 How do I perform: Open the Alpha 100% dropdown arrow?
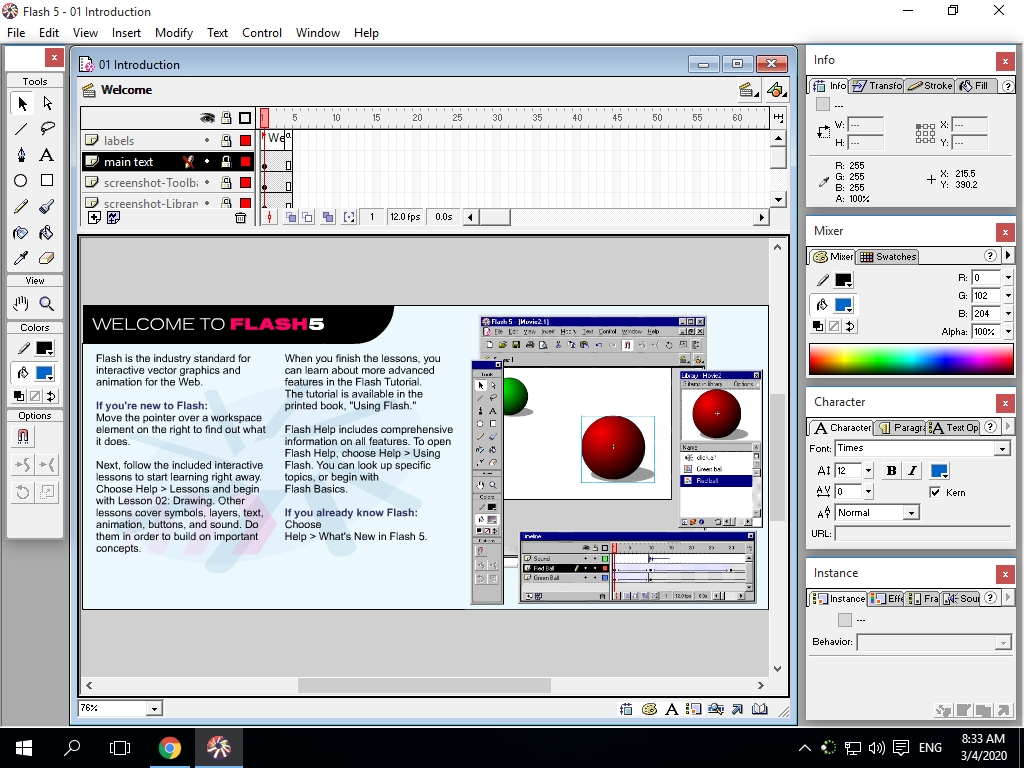point(1008,332)
